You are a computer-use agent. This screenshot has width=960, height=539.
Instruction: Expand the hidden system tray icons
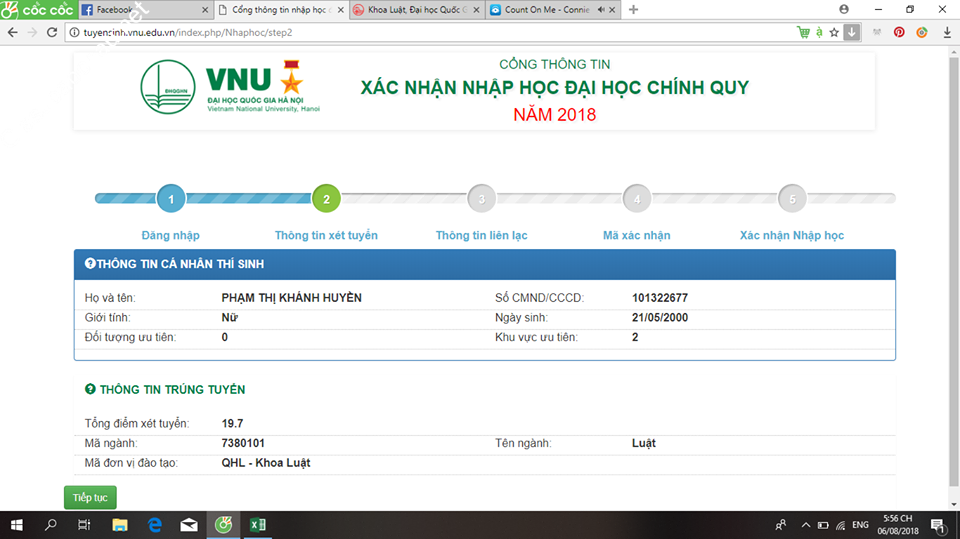[x=806, y=525]
